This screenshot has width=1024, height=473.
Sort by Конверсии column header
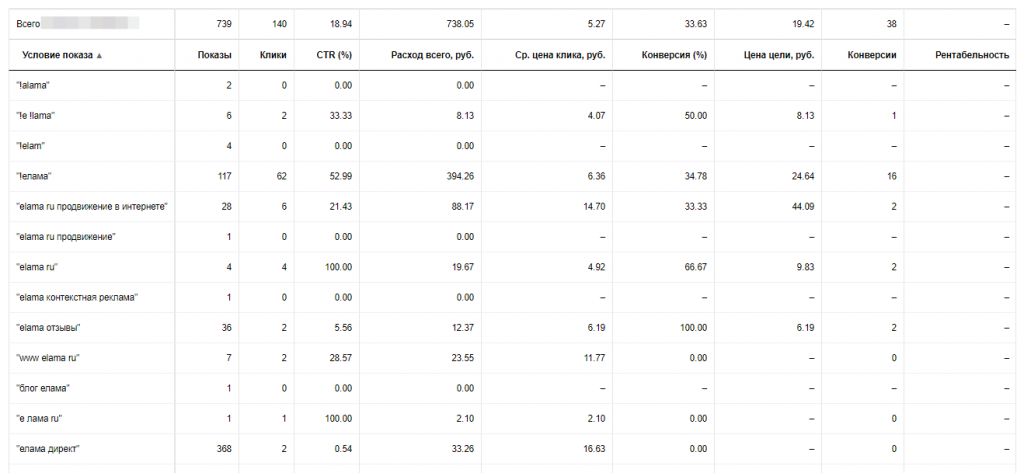click(872, 56)
